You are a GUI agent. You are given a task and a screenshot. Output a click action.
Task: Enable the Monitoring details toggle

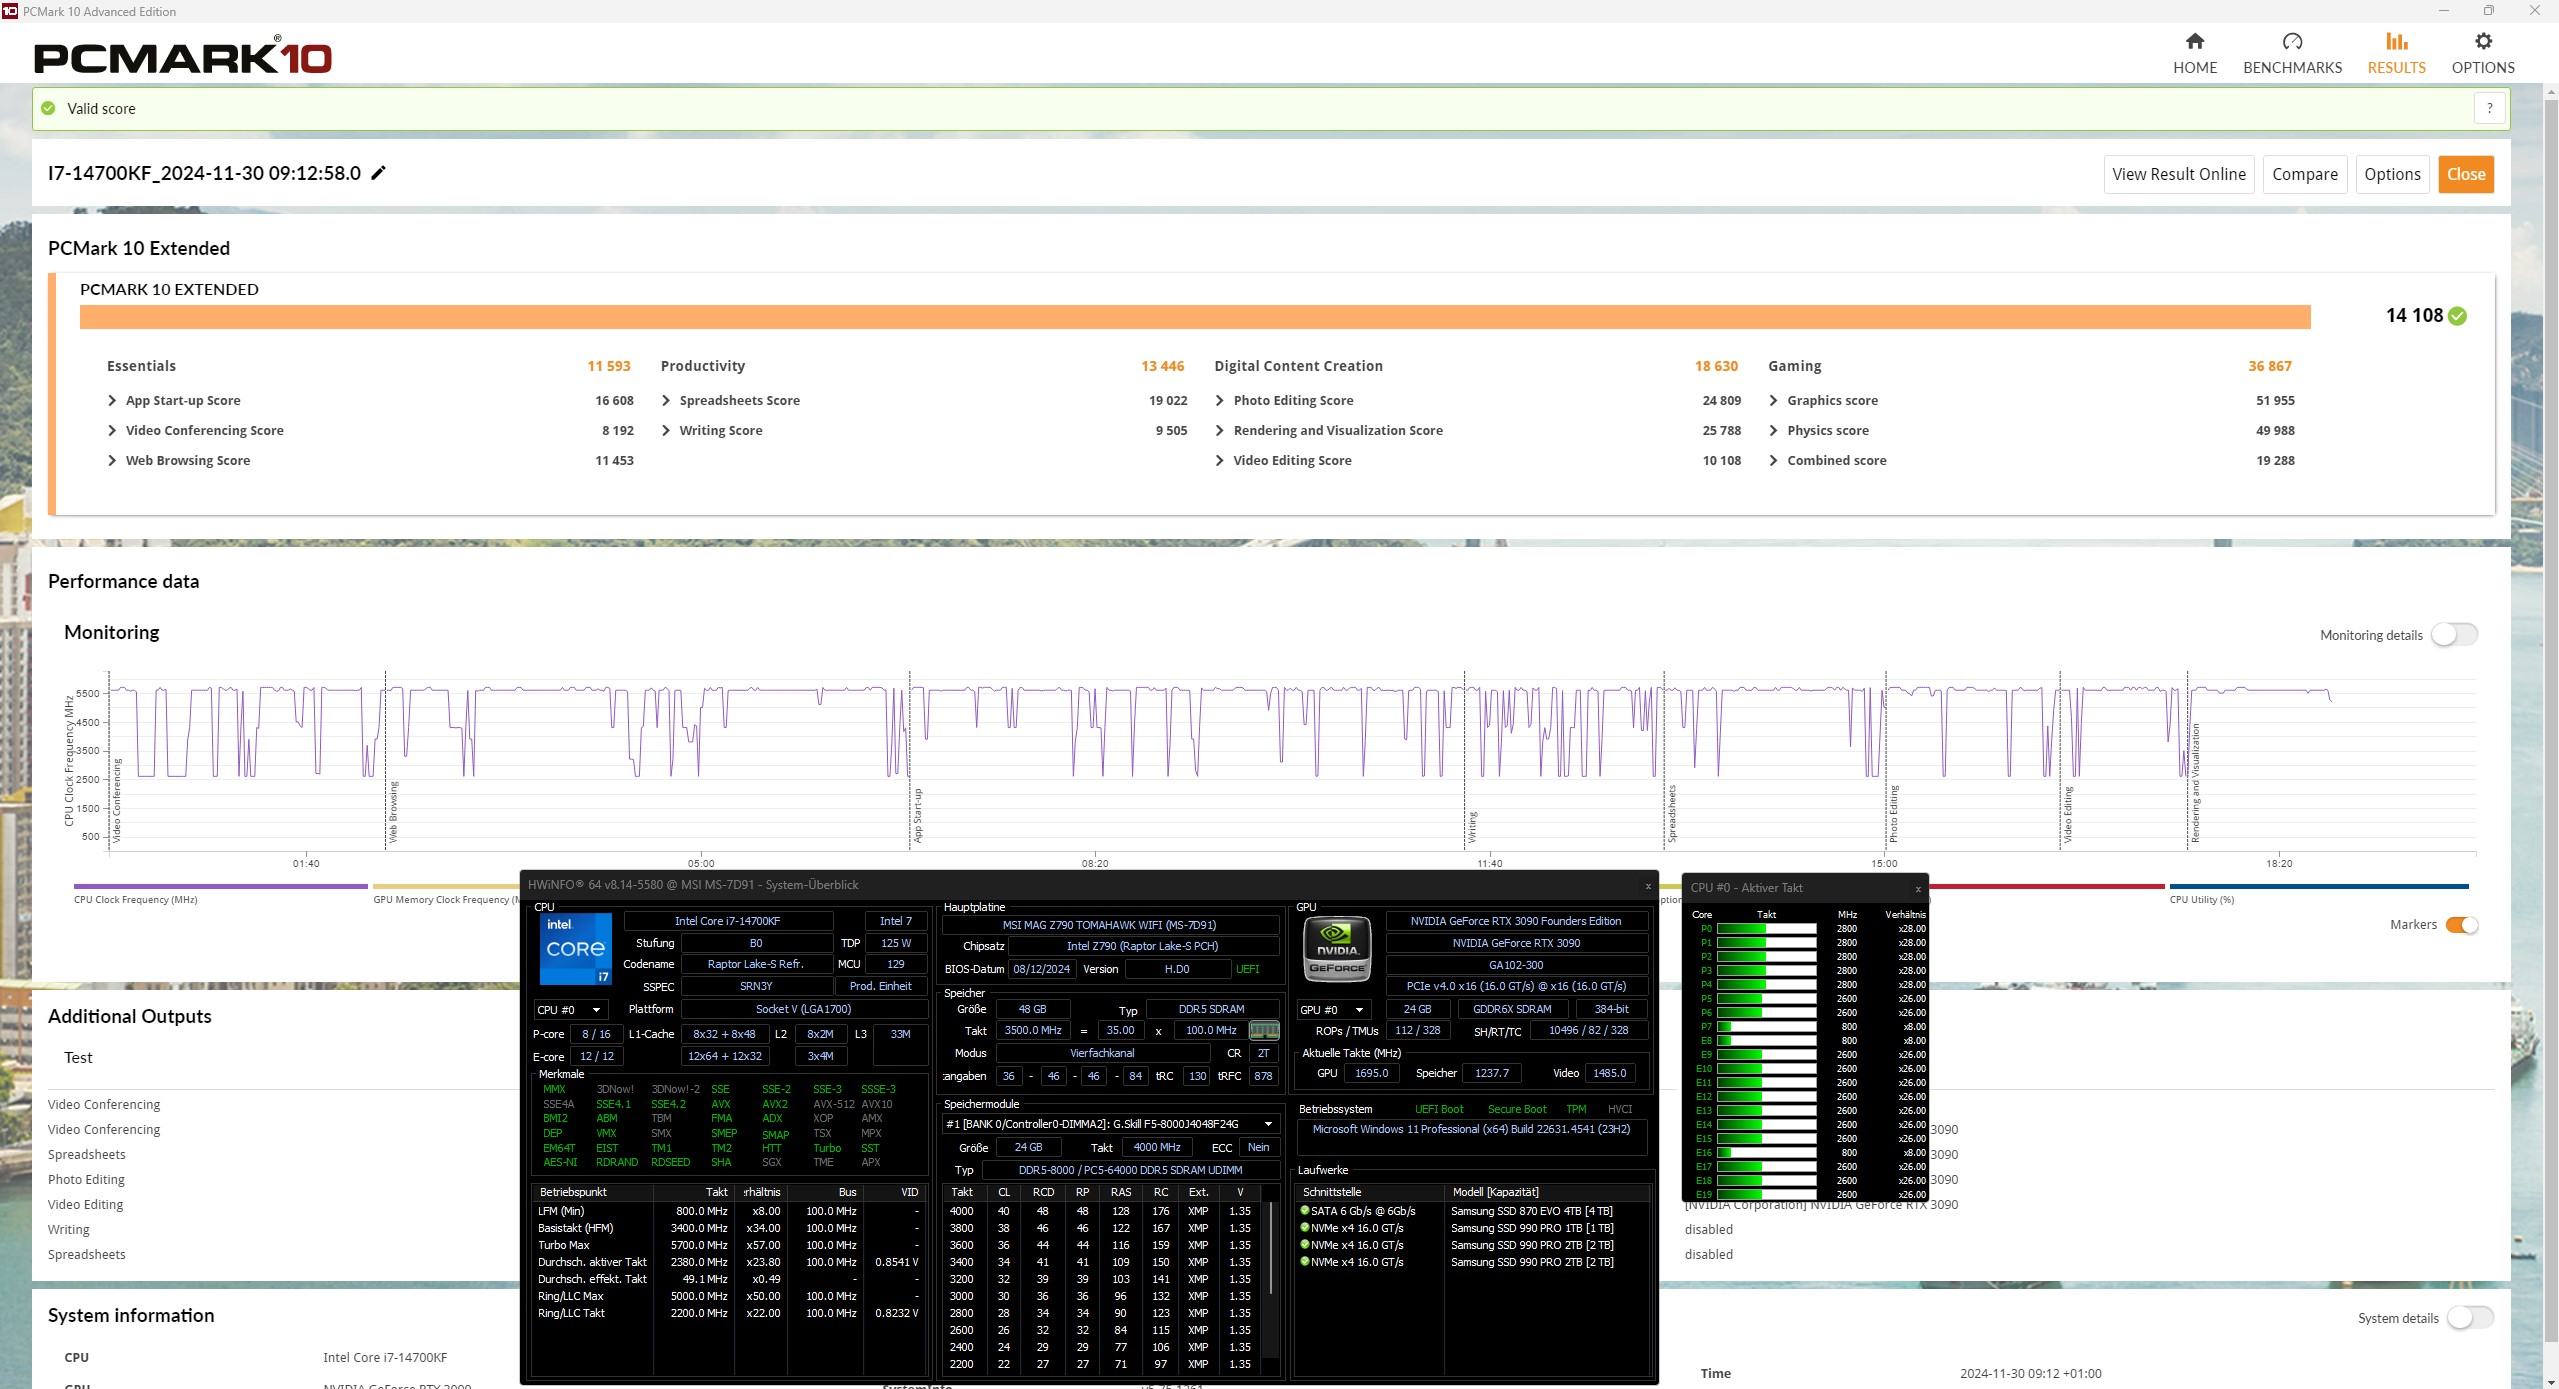(x=2453, y=635)
